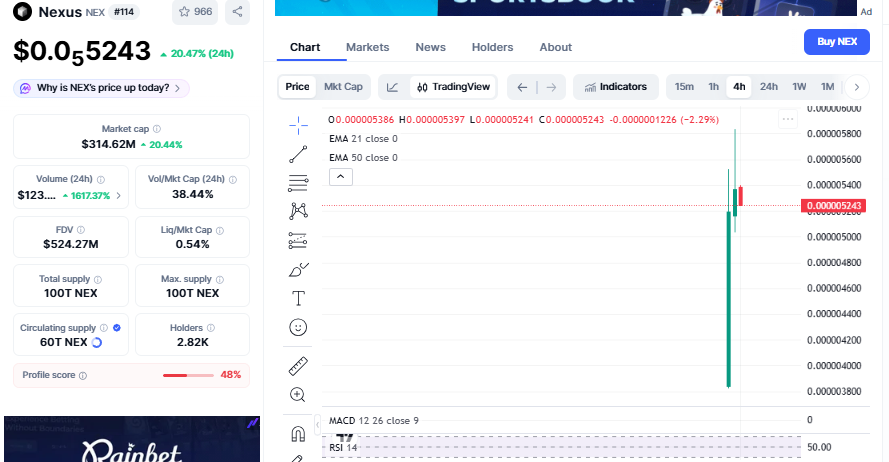Open the Markets tab
This screenshot has height=462, width=889.
[x=367, y=47]
